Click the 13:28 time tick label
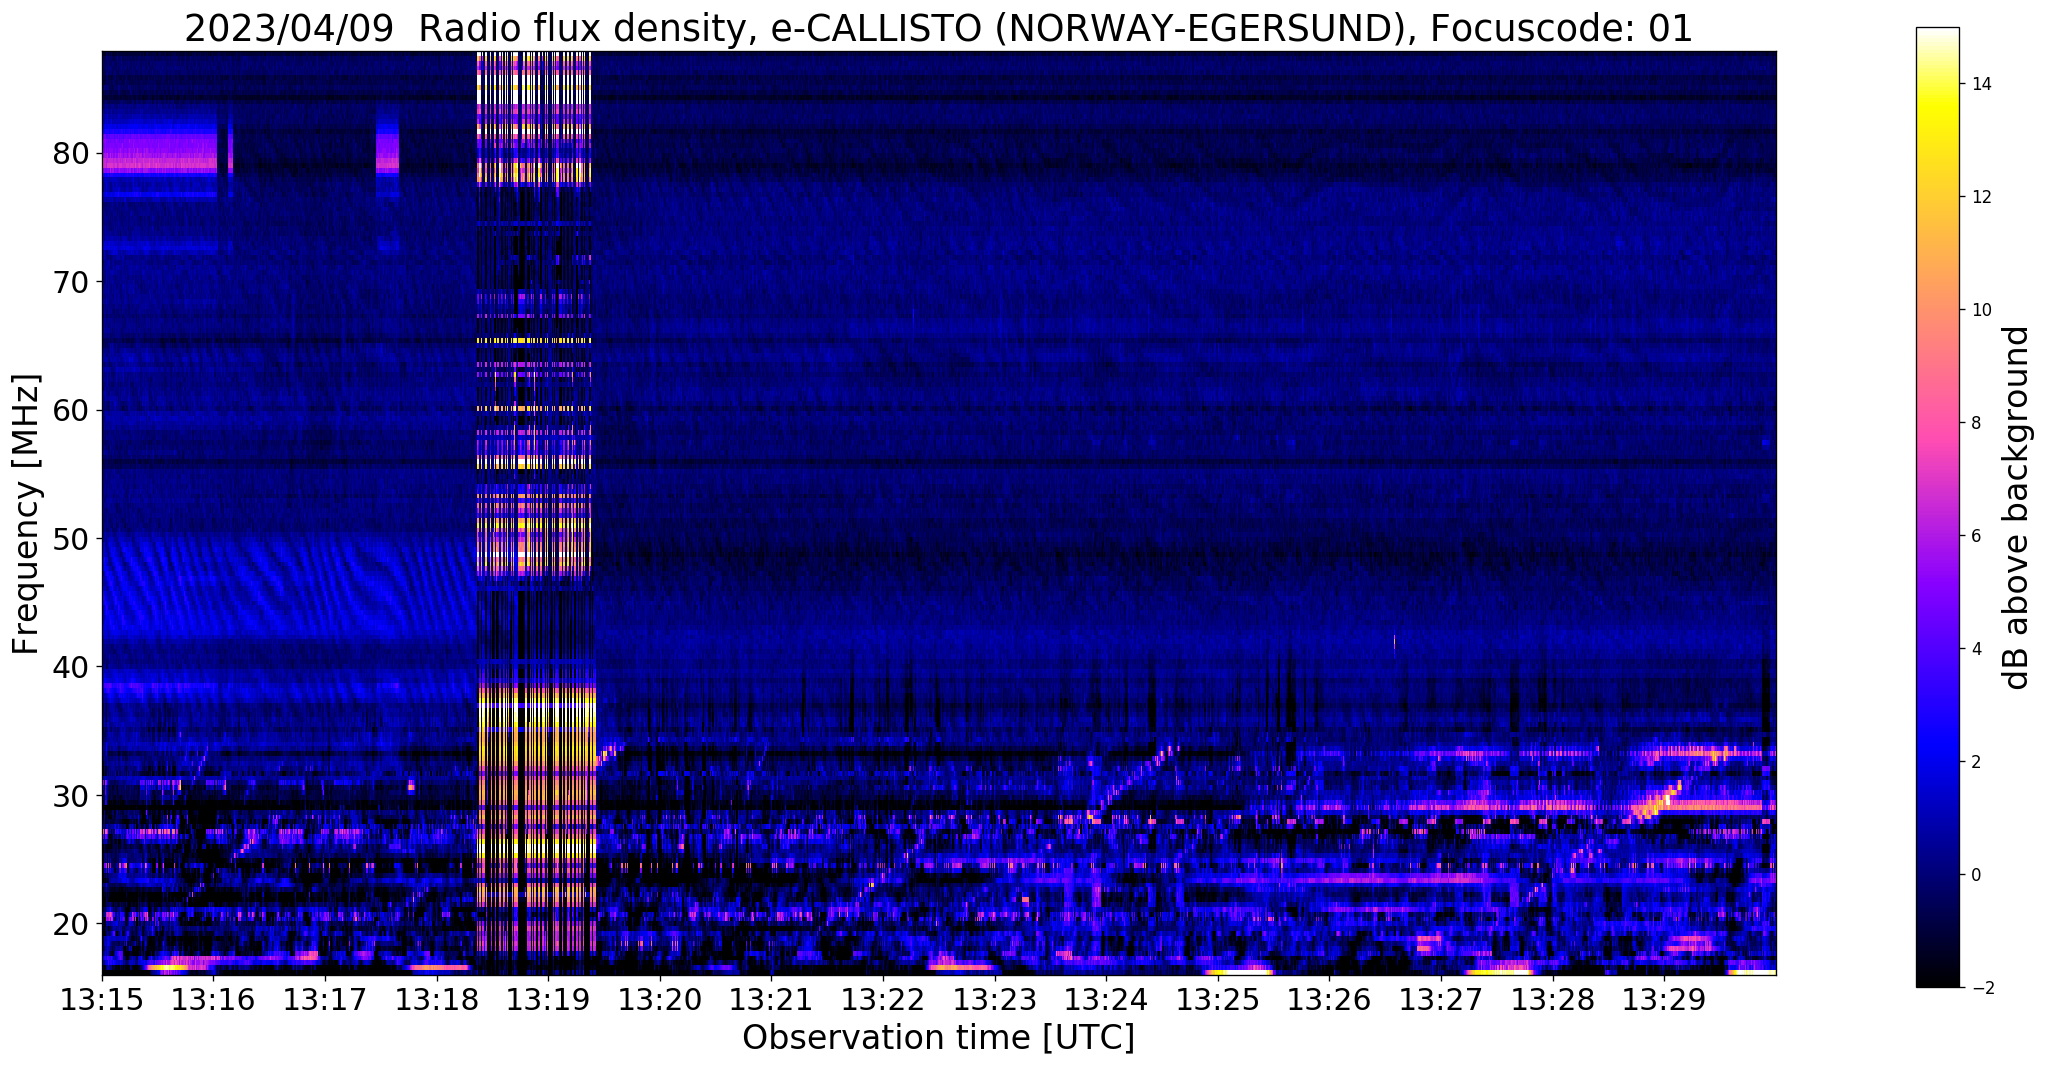The height and width of the screenshot is (1067, 2047). click(1553, 999)
